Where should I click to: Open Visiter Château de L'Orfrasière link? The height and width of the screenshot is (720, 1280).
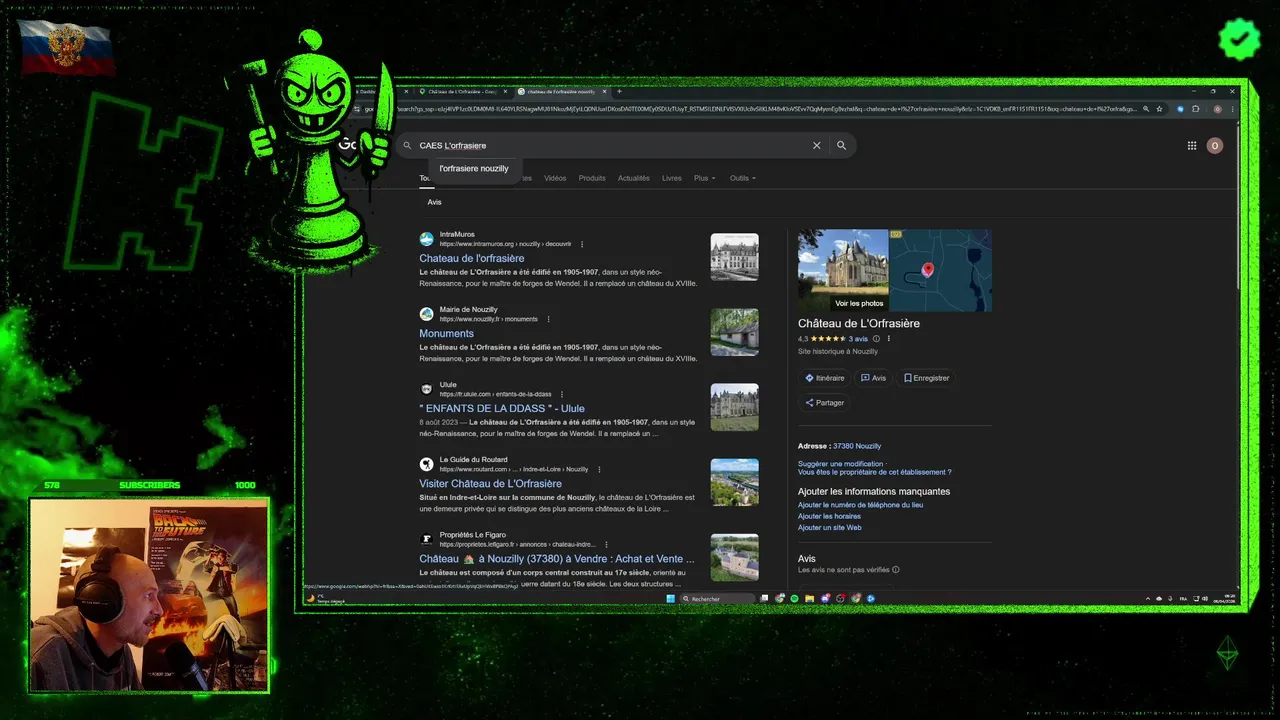pyautogui.click(x=490, y=483)
